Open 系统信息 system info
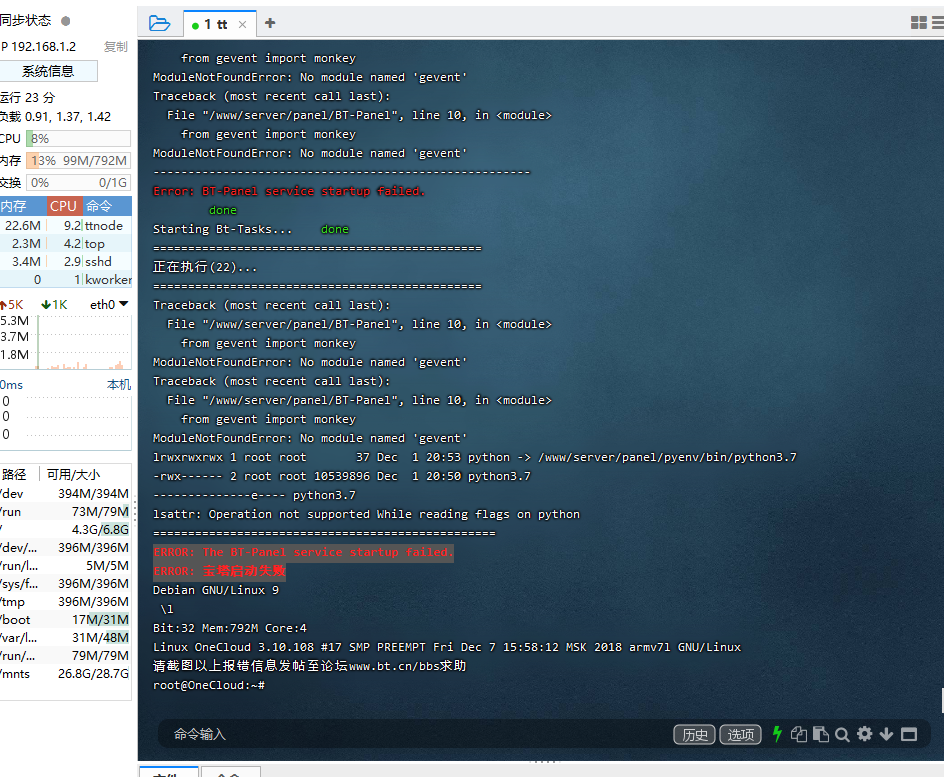The width and height of the screenshot is (944, 777). coord(48,71)
